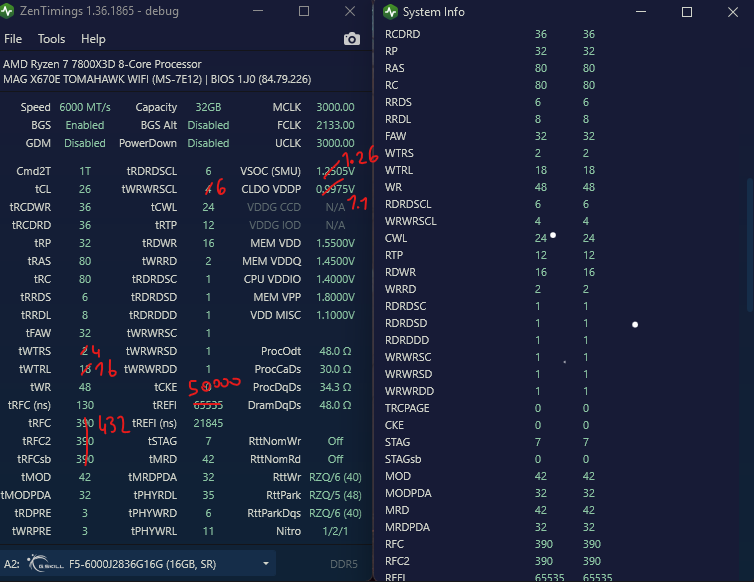Click the MAG X670E TOMAHAWK WIFI motherboard line
This screenshot has height=582, width=754.
click(157, 79)
